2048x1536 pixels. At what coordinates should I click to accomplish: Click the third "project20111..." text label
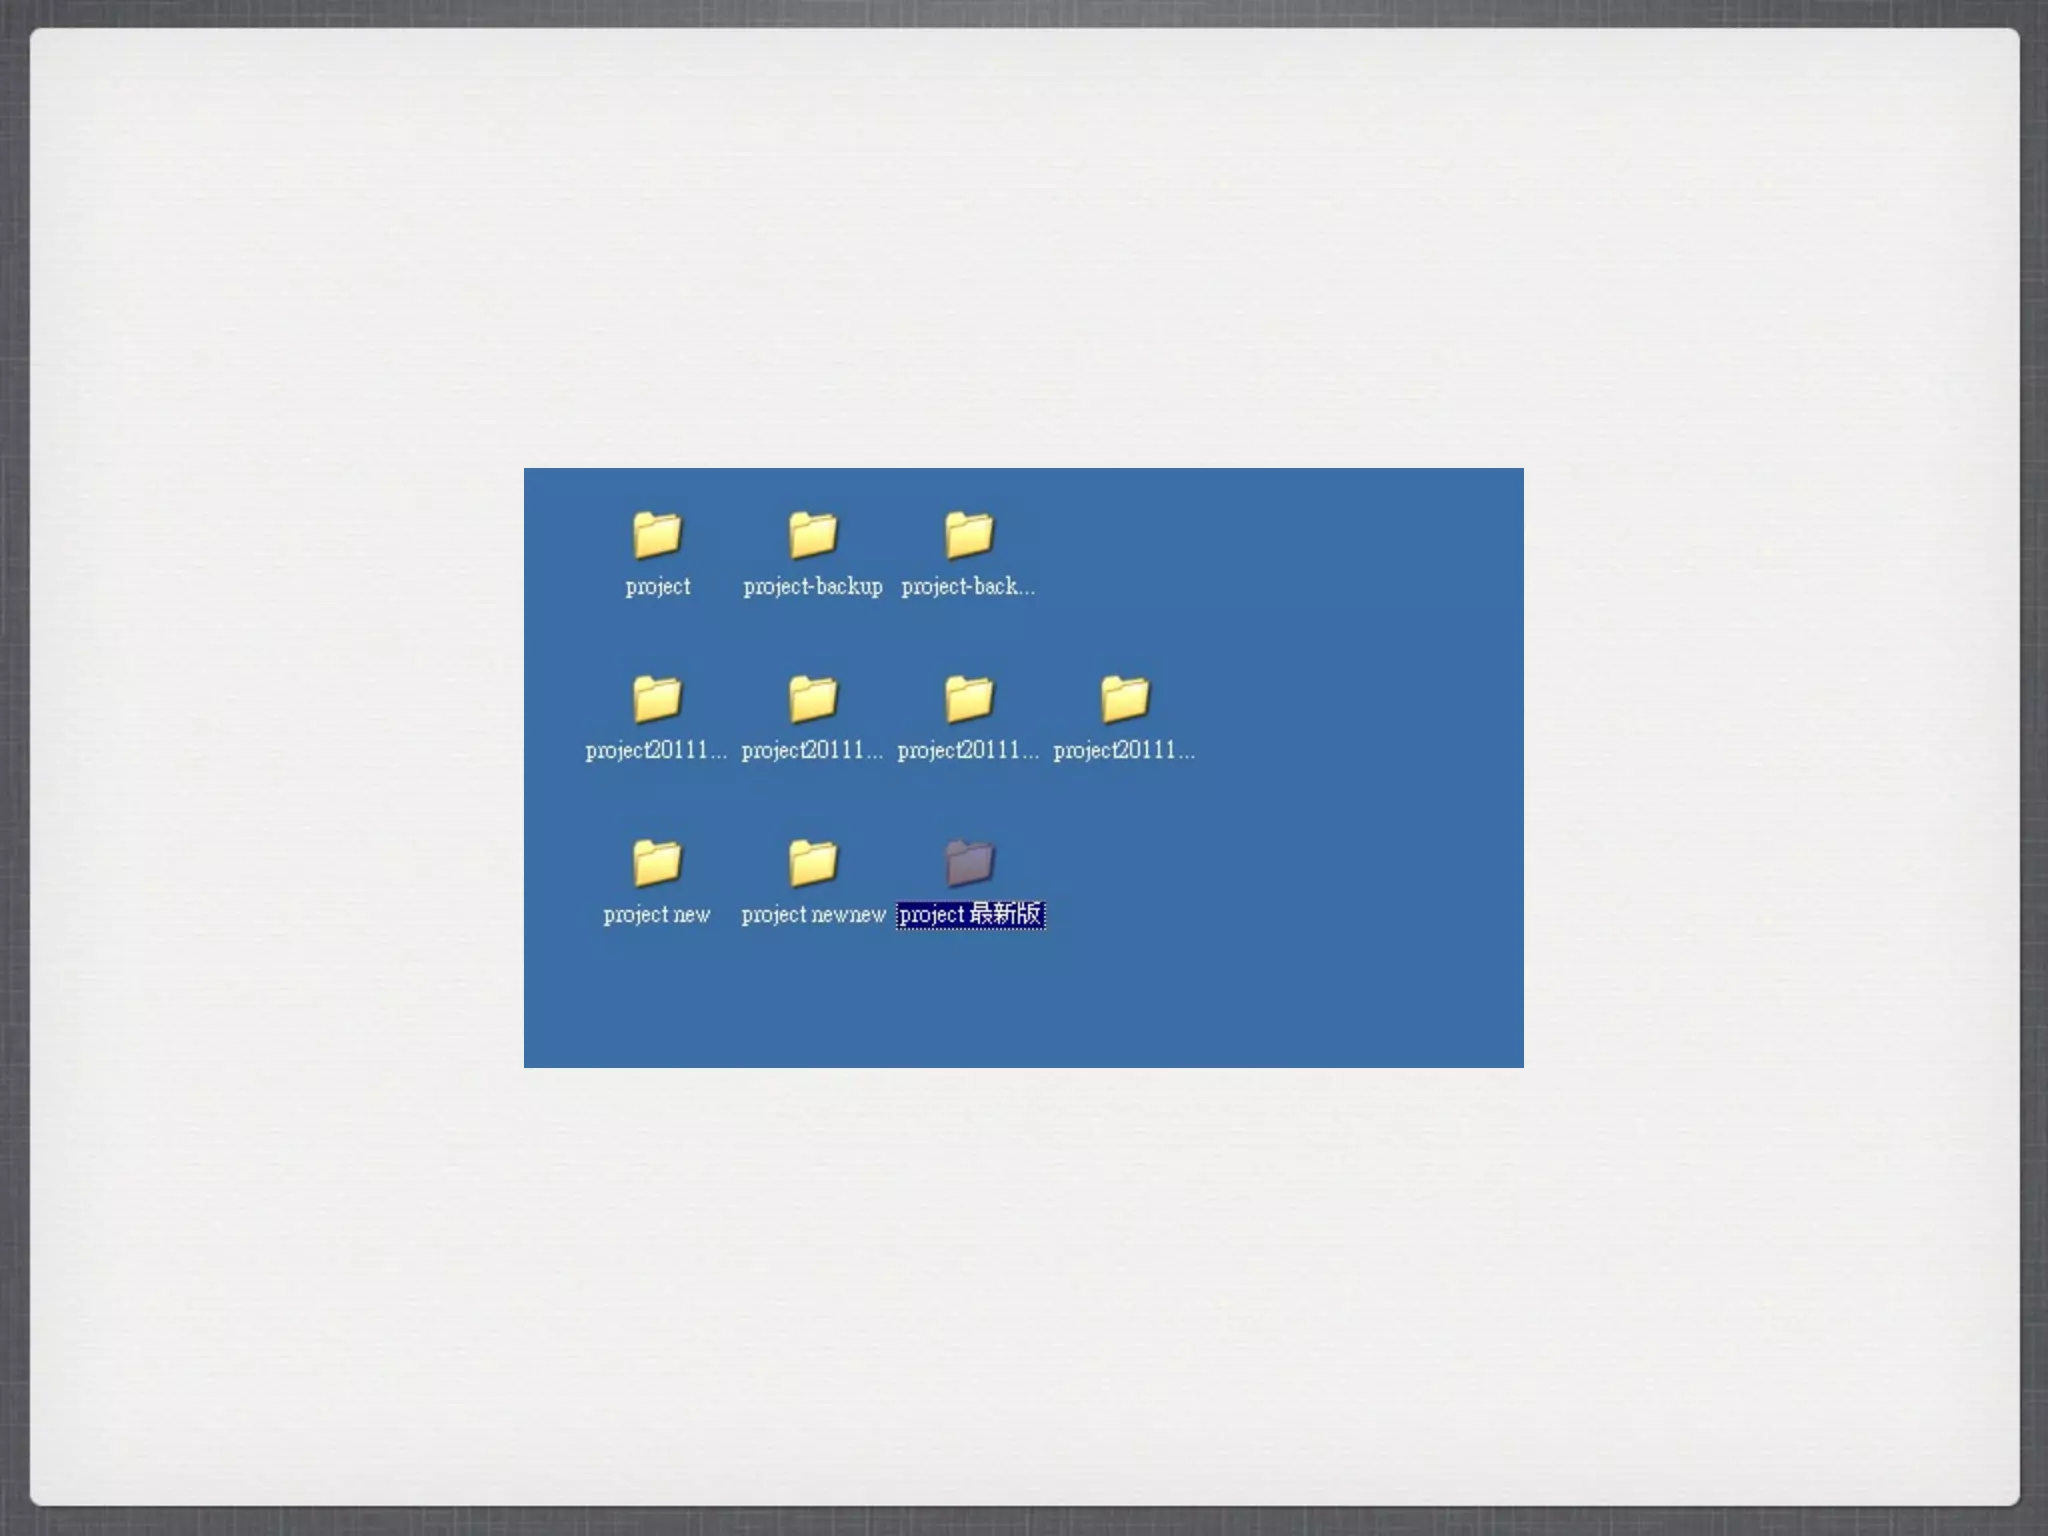(x=968, y=751)
